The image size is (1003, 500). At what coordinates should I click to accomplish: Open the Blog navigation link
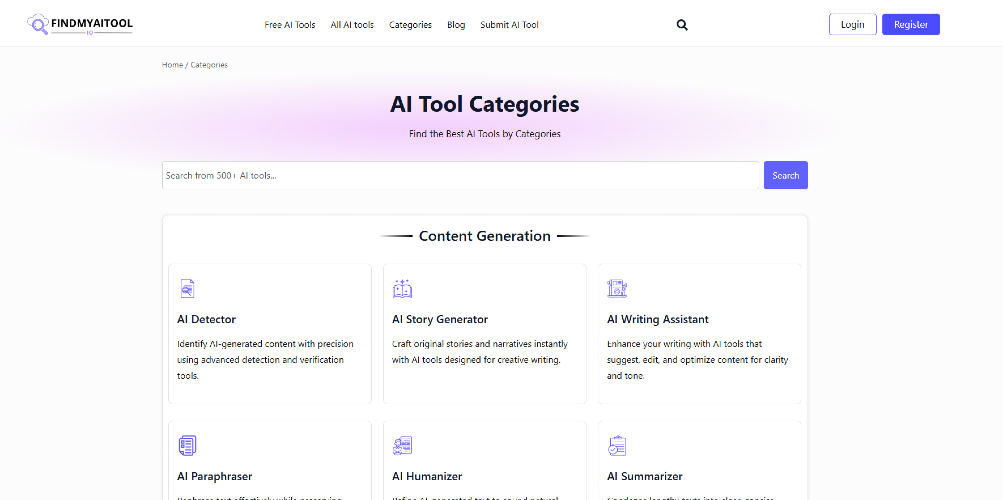(x=456, y=25)
